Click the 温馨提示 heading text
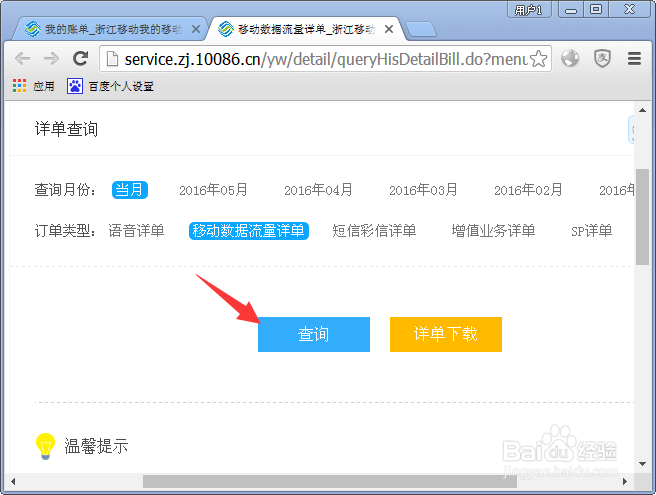Screen dimensions: 656x495 pos(96,446)
